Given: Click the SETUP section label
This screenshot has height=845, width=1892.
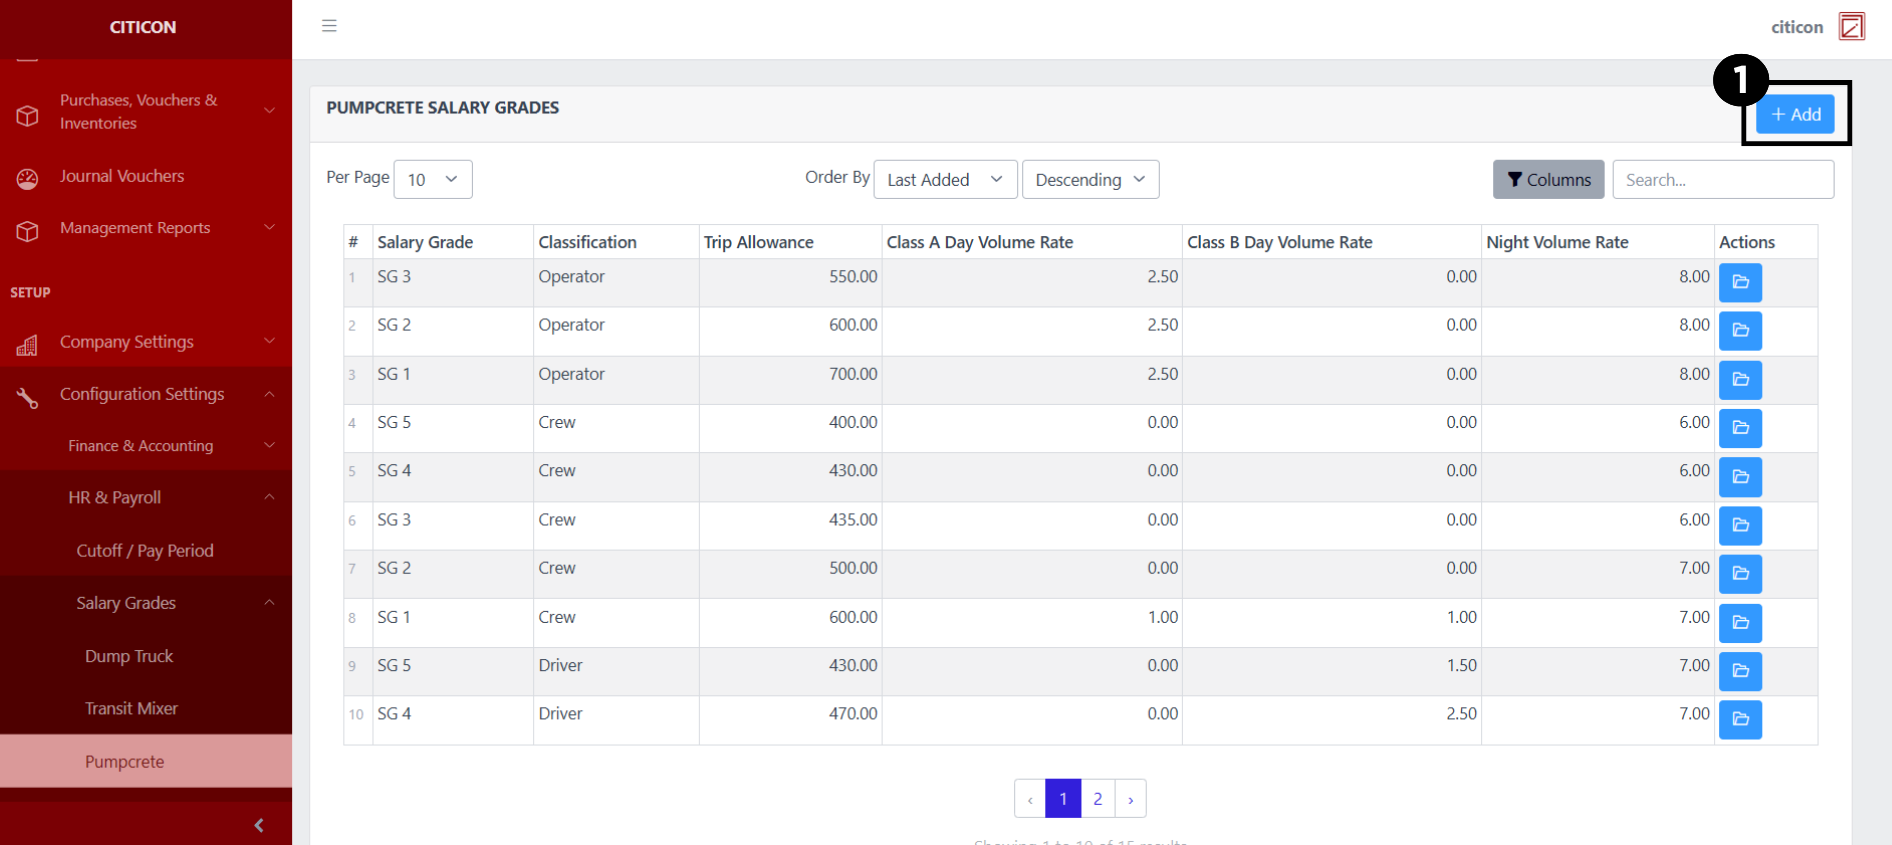Looking at the screenshot, I should tap(30, 292).
